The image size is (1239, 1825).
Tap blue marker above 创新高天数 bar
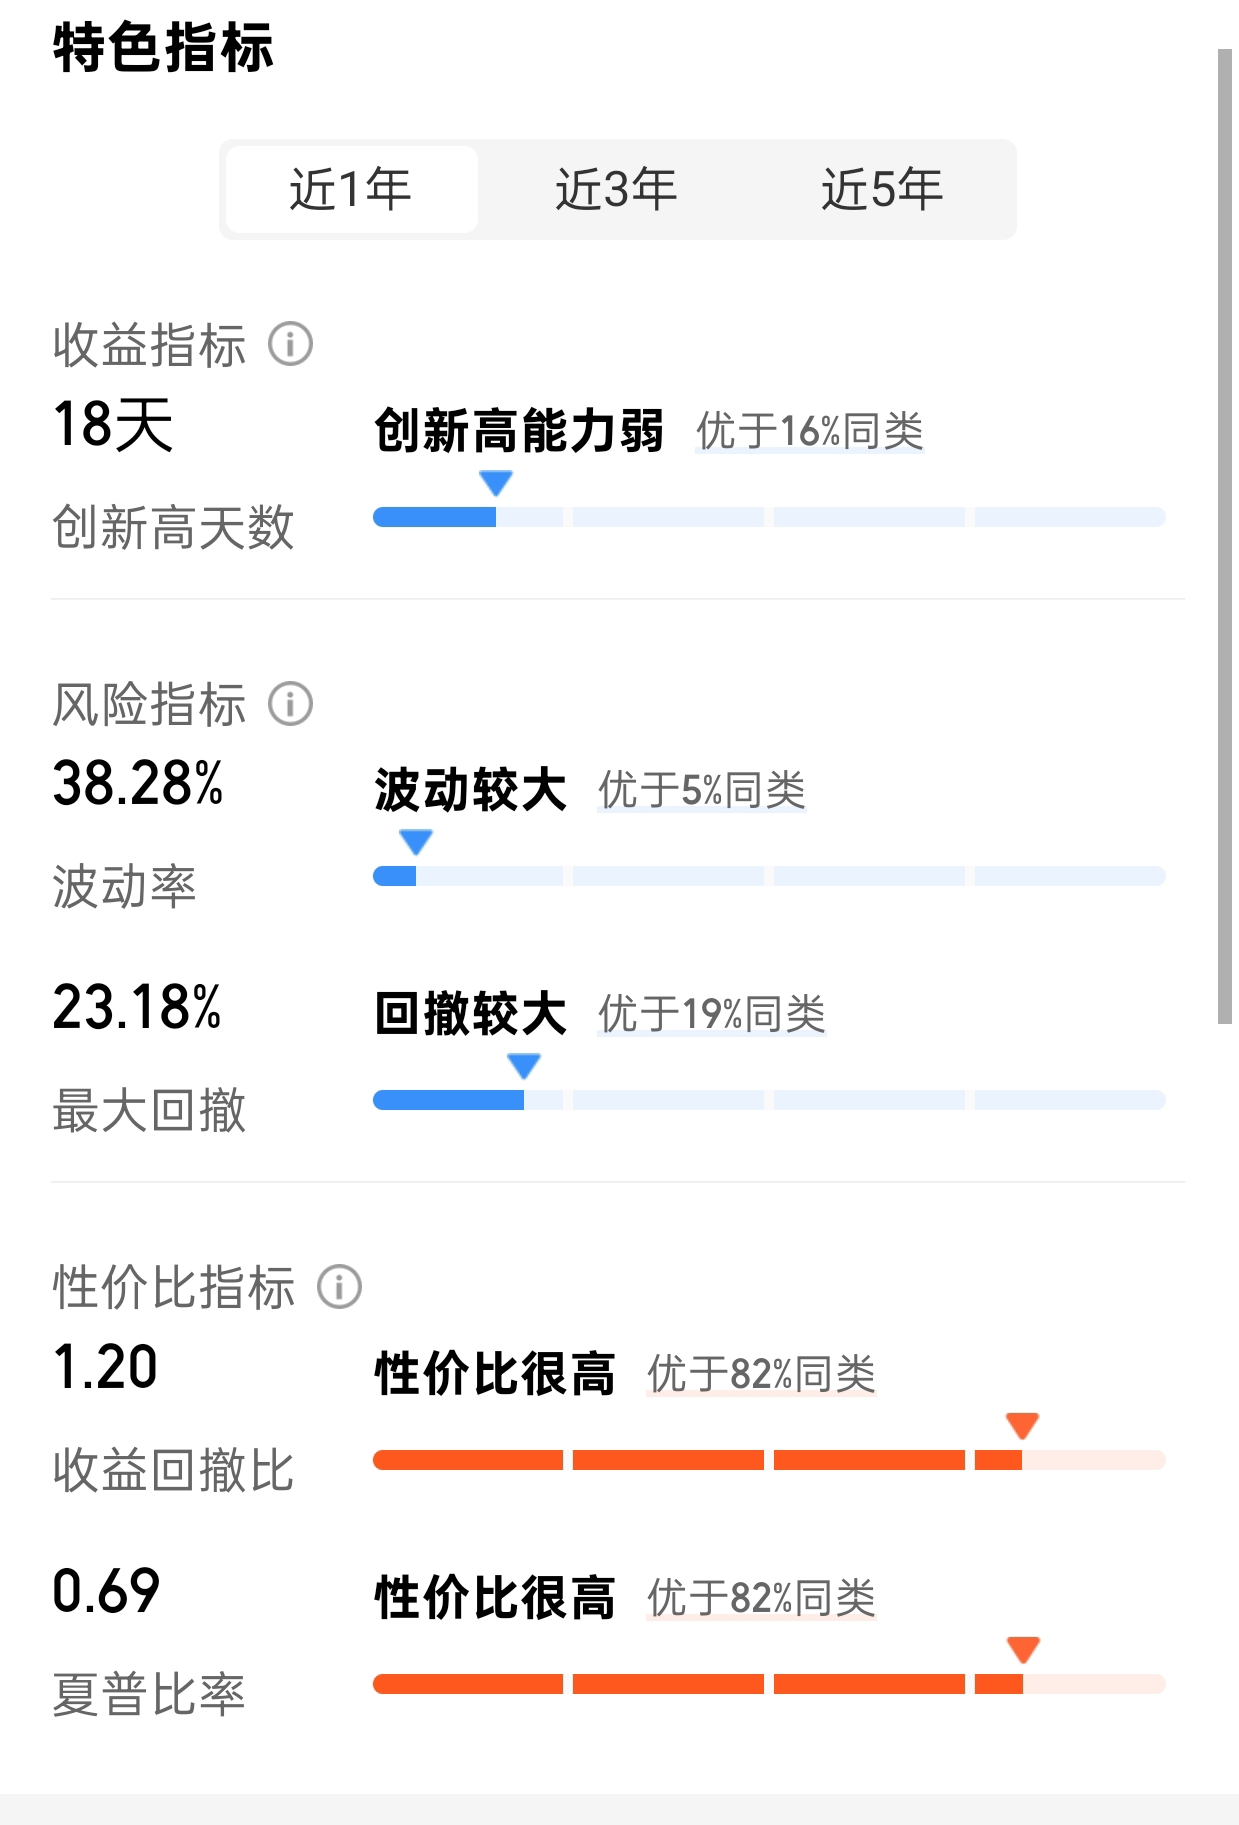coord(496,483)
